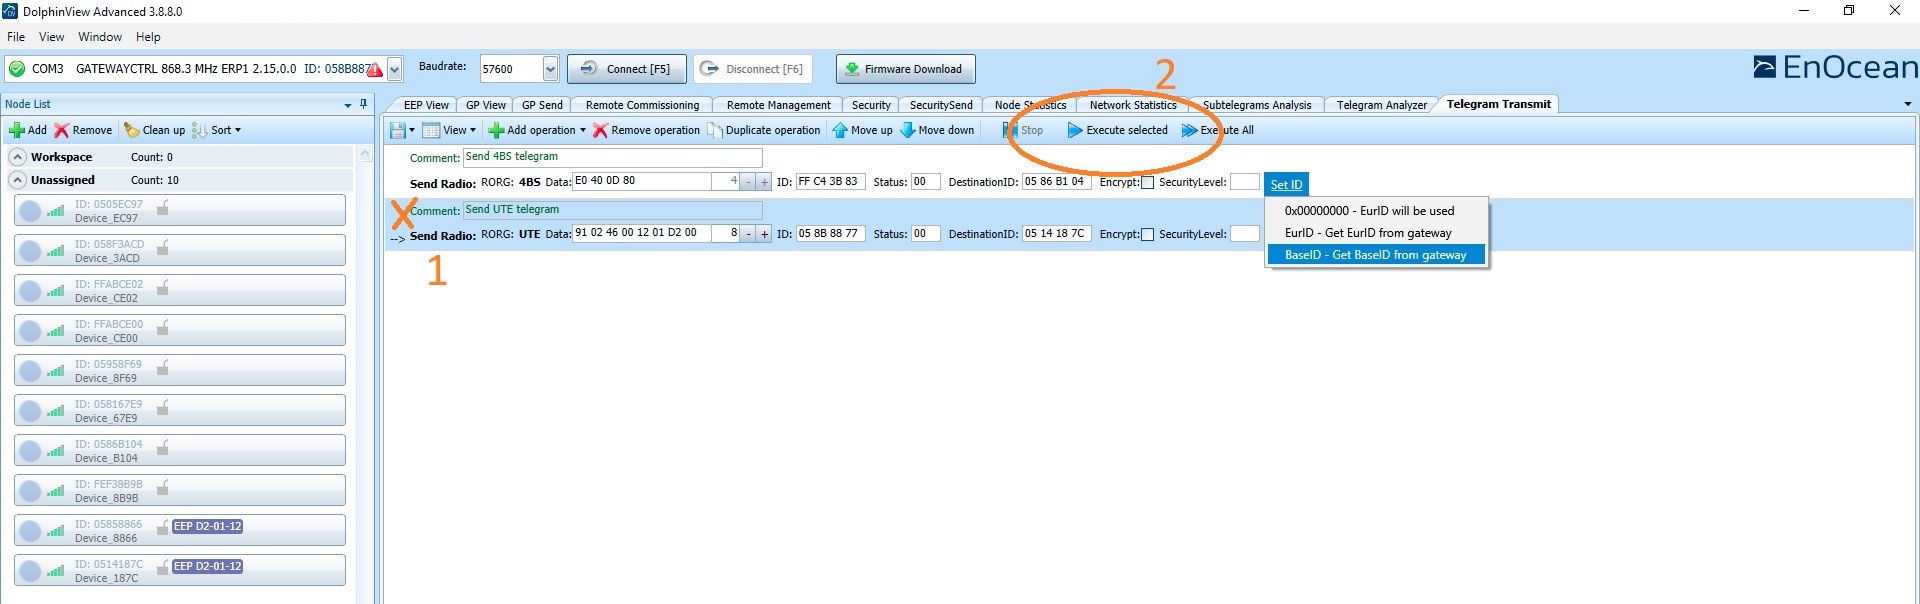The height and width of the screenshot is (604, 1920).
Task: Click Duplicate operation
Action: (765, 130)
